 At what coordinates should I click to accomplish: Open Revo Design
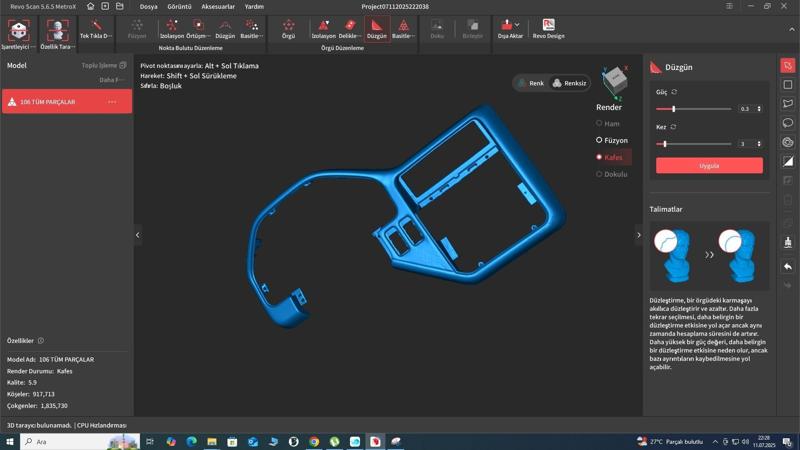[x=548, y=29]
